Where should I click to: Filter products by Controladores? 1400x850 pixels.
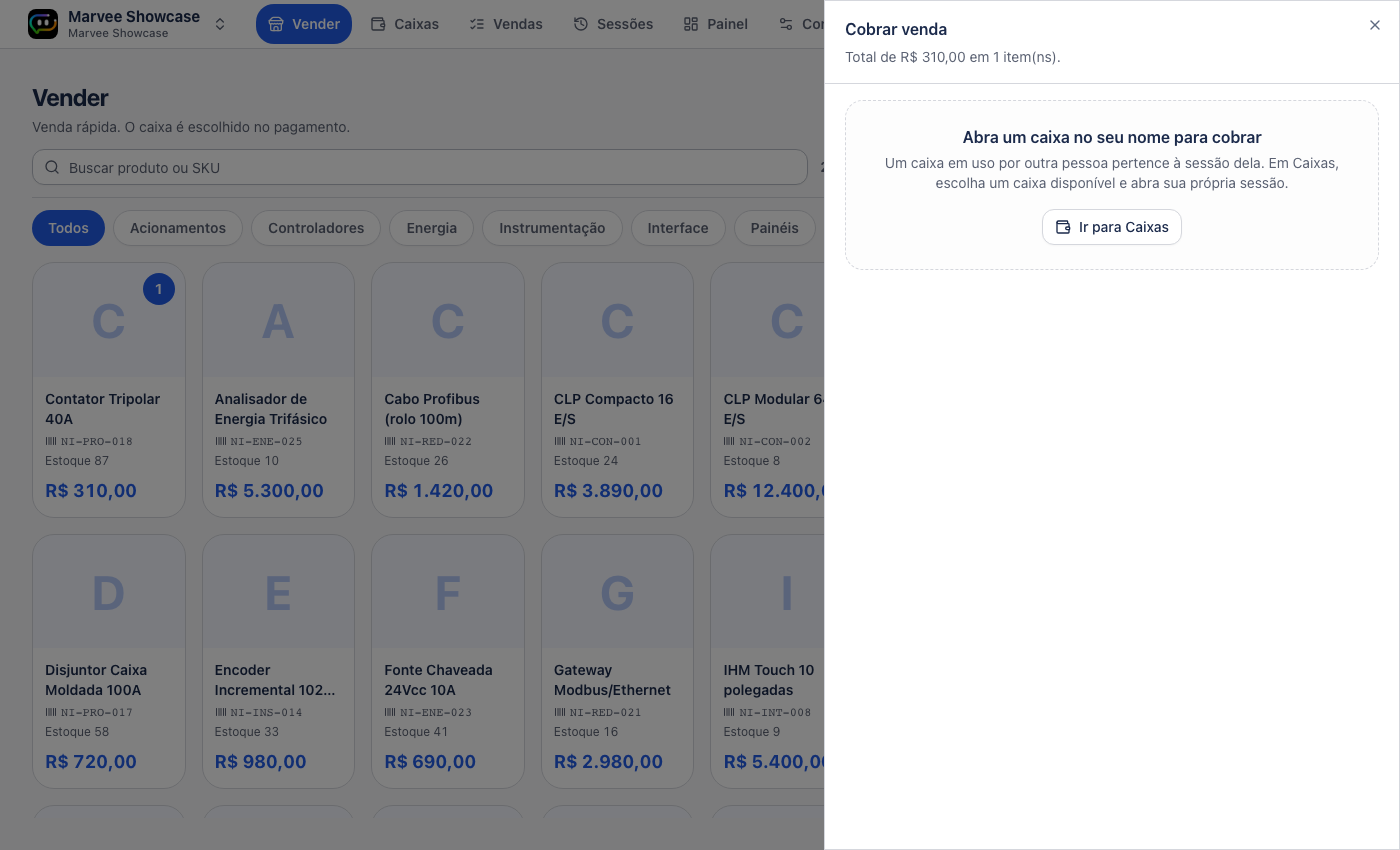click(x=316, y=228)
